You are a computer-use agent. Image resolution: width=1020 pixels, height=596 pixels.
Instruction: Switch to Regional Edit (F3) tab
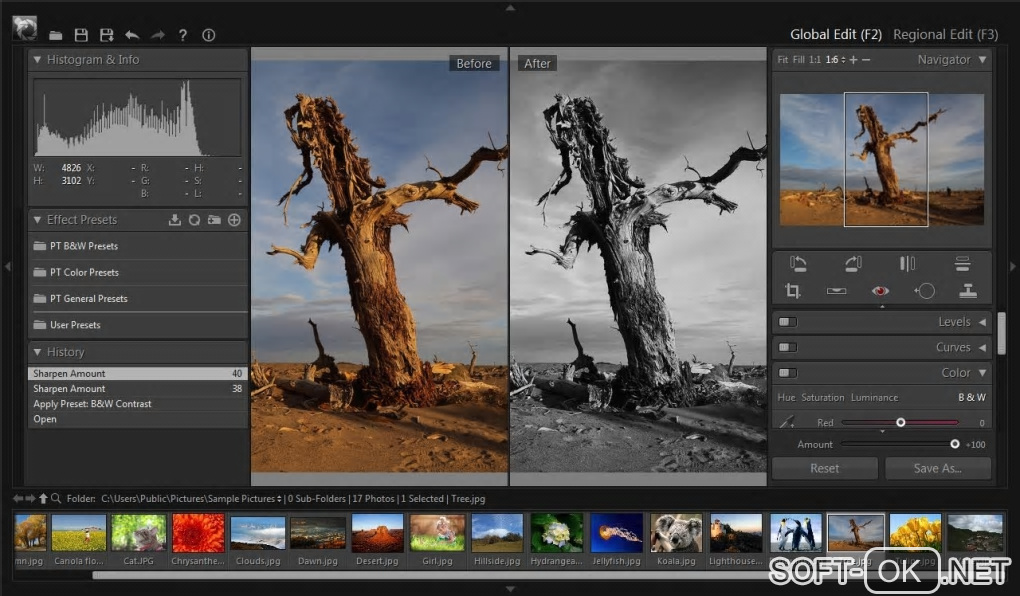(945, 34)
